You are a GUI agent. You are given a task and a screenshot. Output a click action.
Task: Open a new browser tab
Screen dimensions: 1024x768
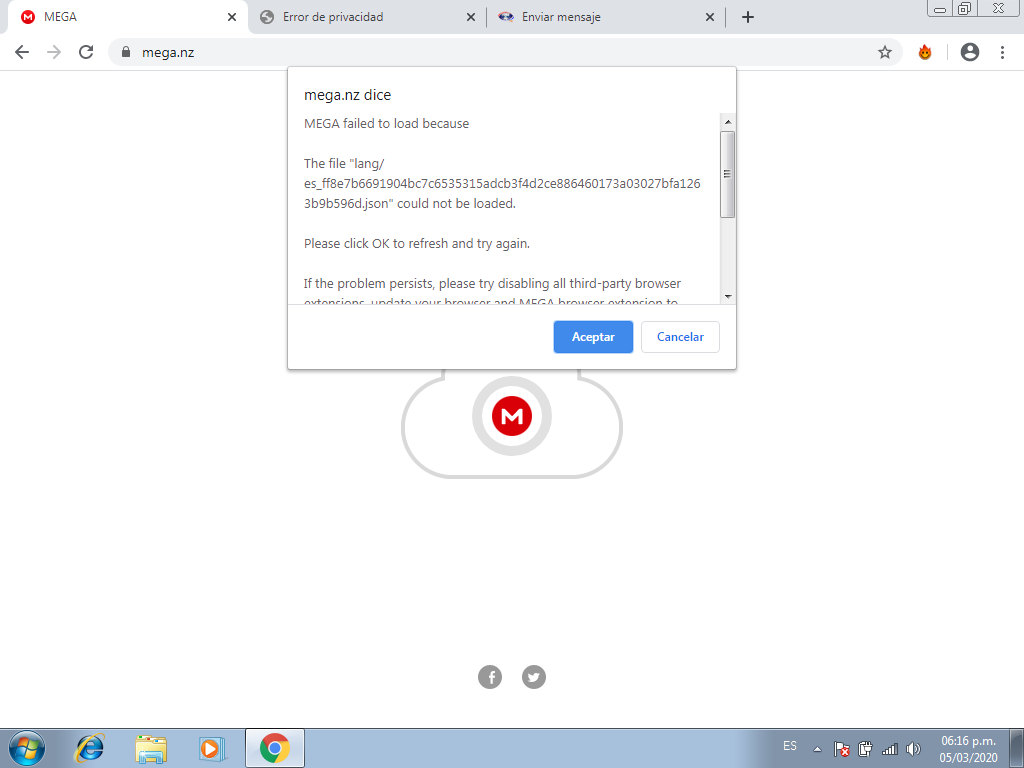[x=748, y=18]
